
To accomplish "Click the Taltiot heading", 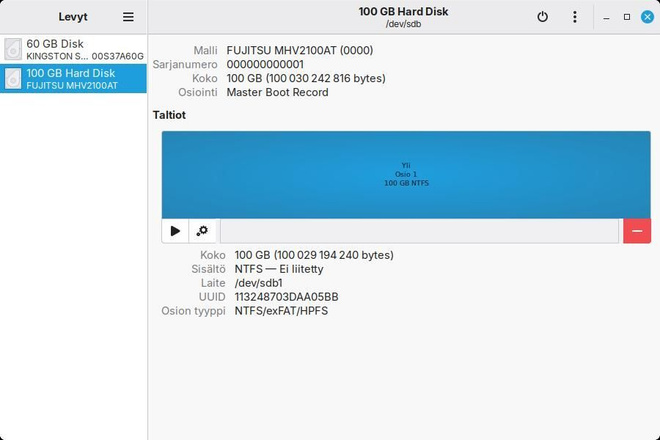I will (169, 115).
